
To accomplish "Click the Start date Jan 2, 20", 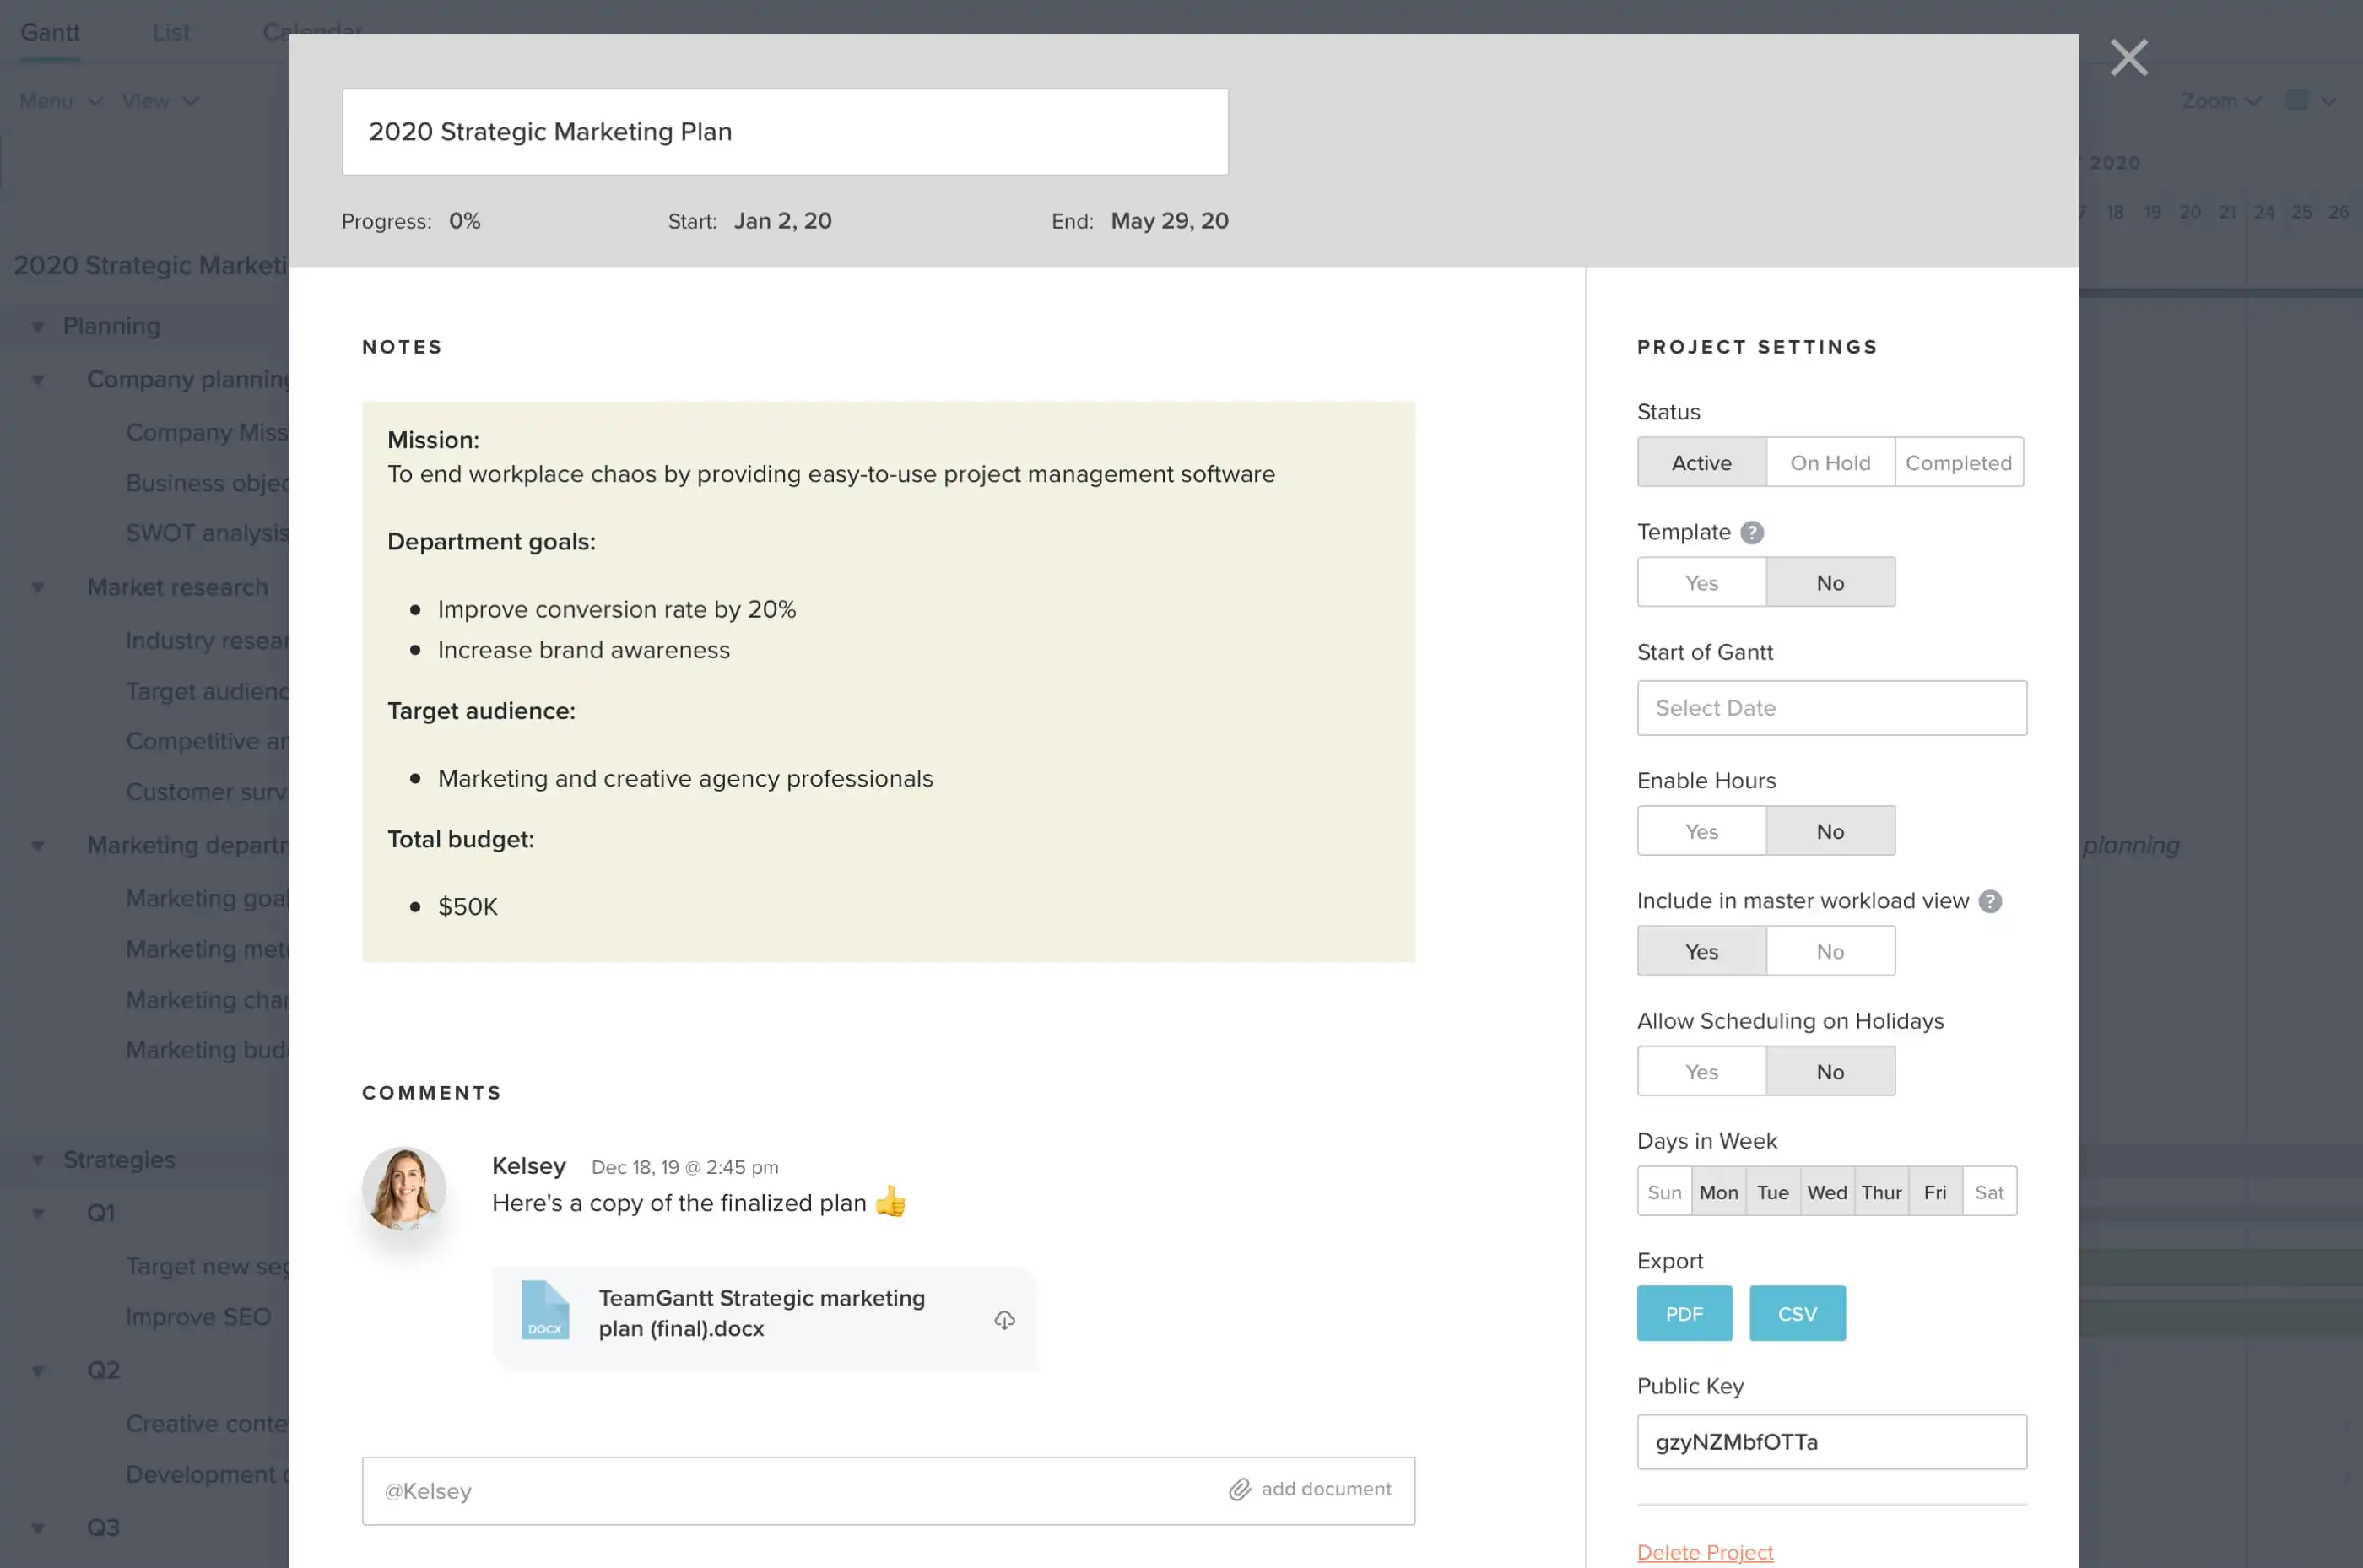I will coord(782,221).
